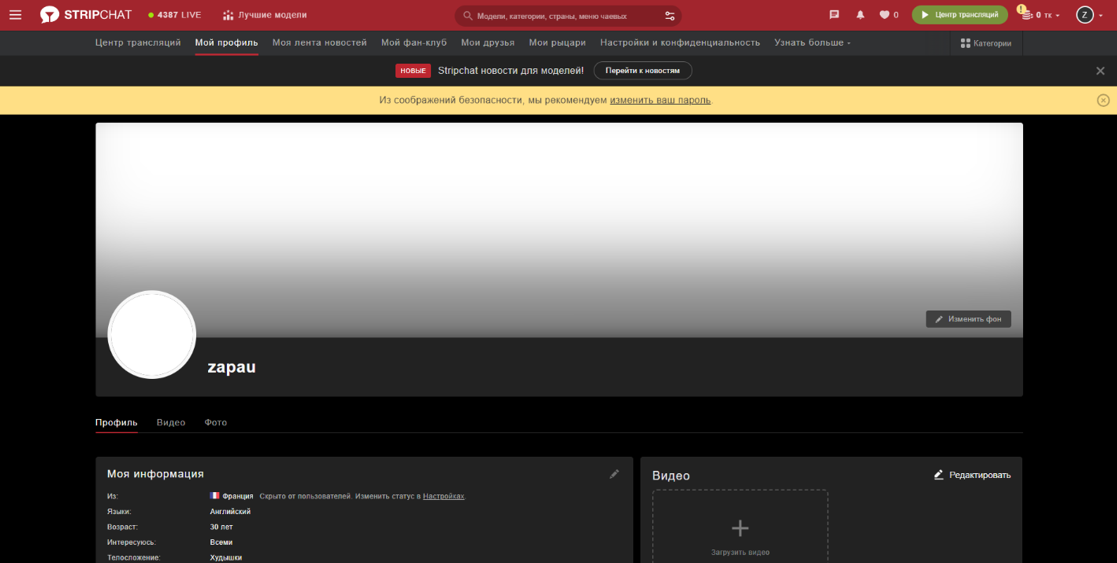Click the pencil icon in Моя информация
Screen dimensions: 1117x563
coord(614,474)
